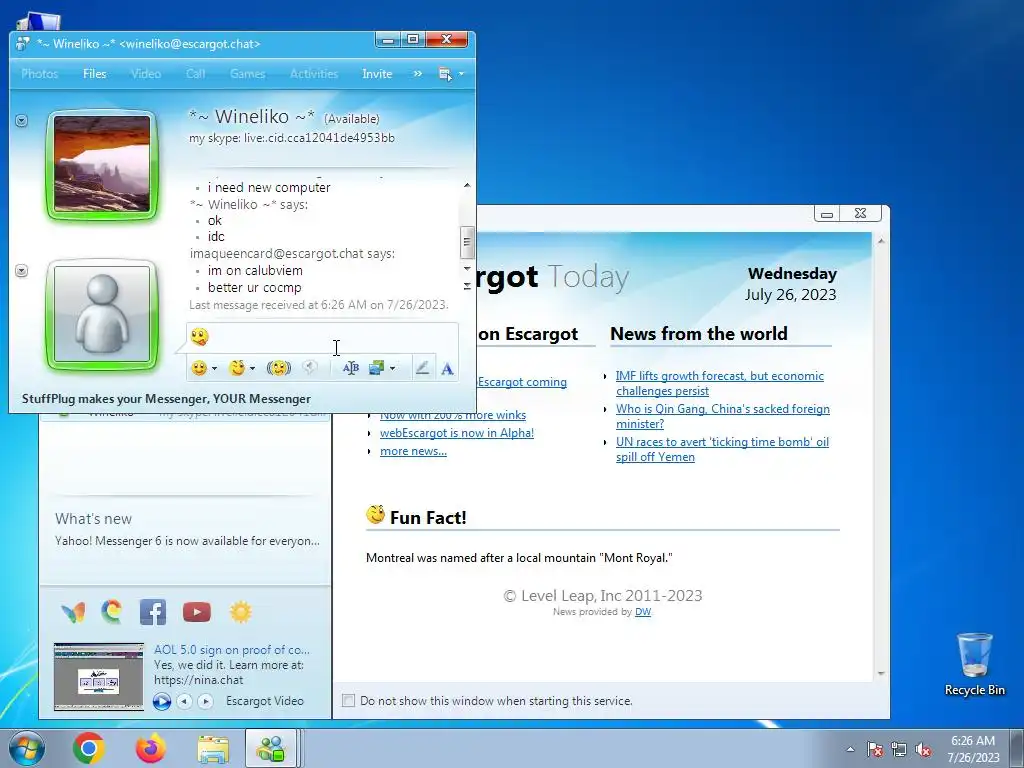Viewport: 1024px width, 768px height.
Task: Open the DW news provider link
Action: [643, 612]
